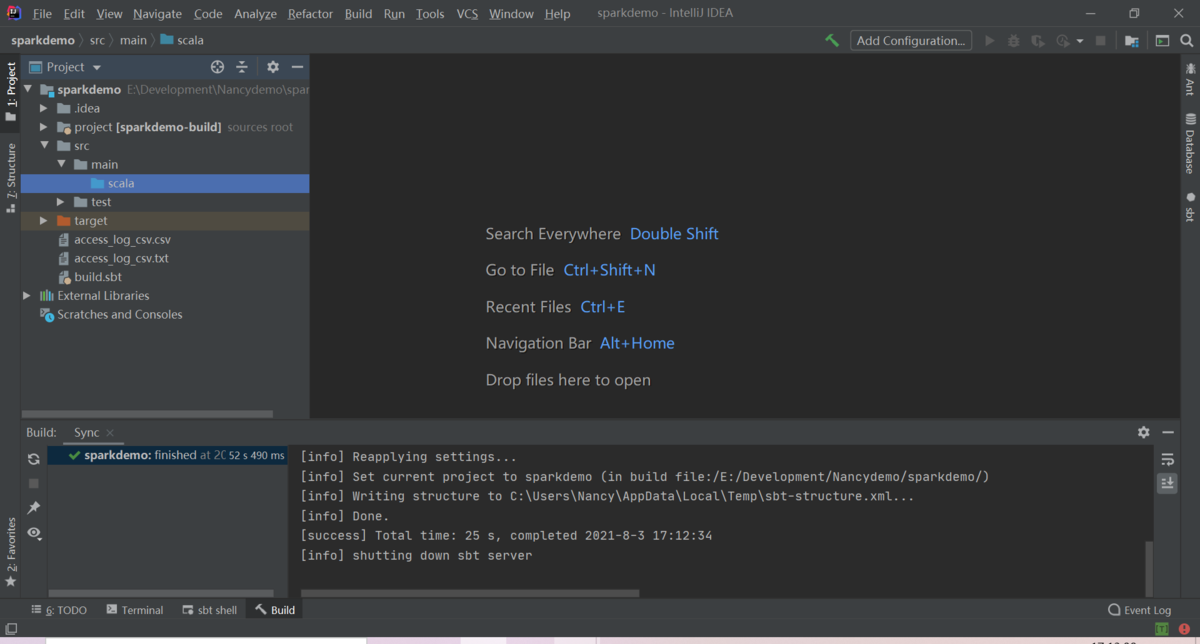Image resolution: width=1200 pixels, height=644 pixels.
Task: Click Collapse All in the Project panel header
Action: (242, 67)
